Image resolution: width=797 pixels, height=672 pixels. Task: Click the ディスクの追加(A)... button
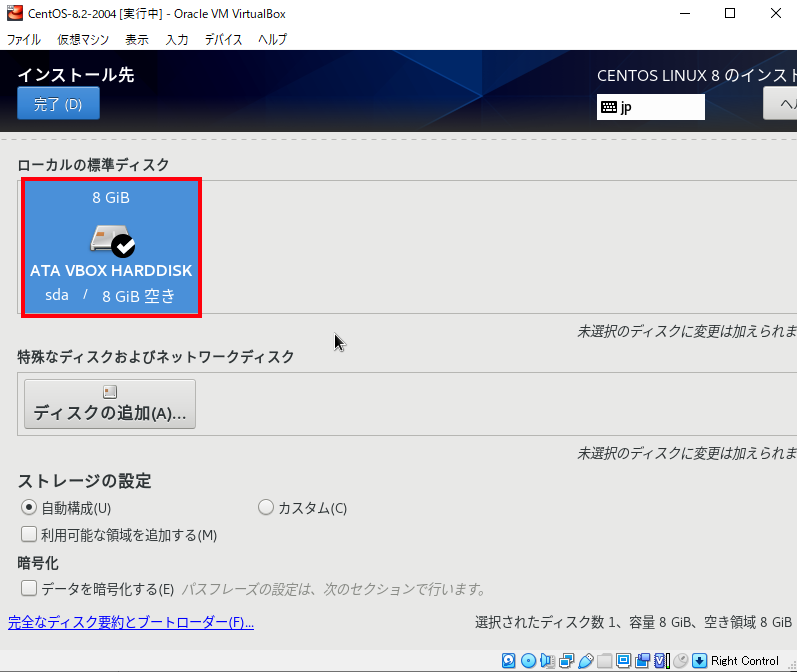(x=110, y=404)
